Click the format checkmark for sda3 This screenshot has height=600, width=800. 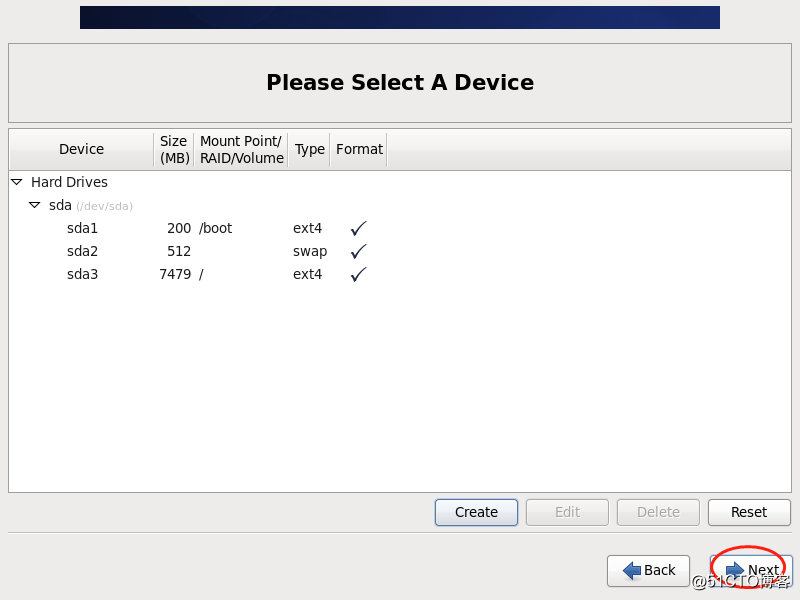[359, 274]
